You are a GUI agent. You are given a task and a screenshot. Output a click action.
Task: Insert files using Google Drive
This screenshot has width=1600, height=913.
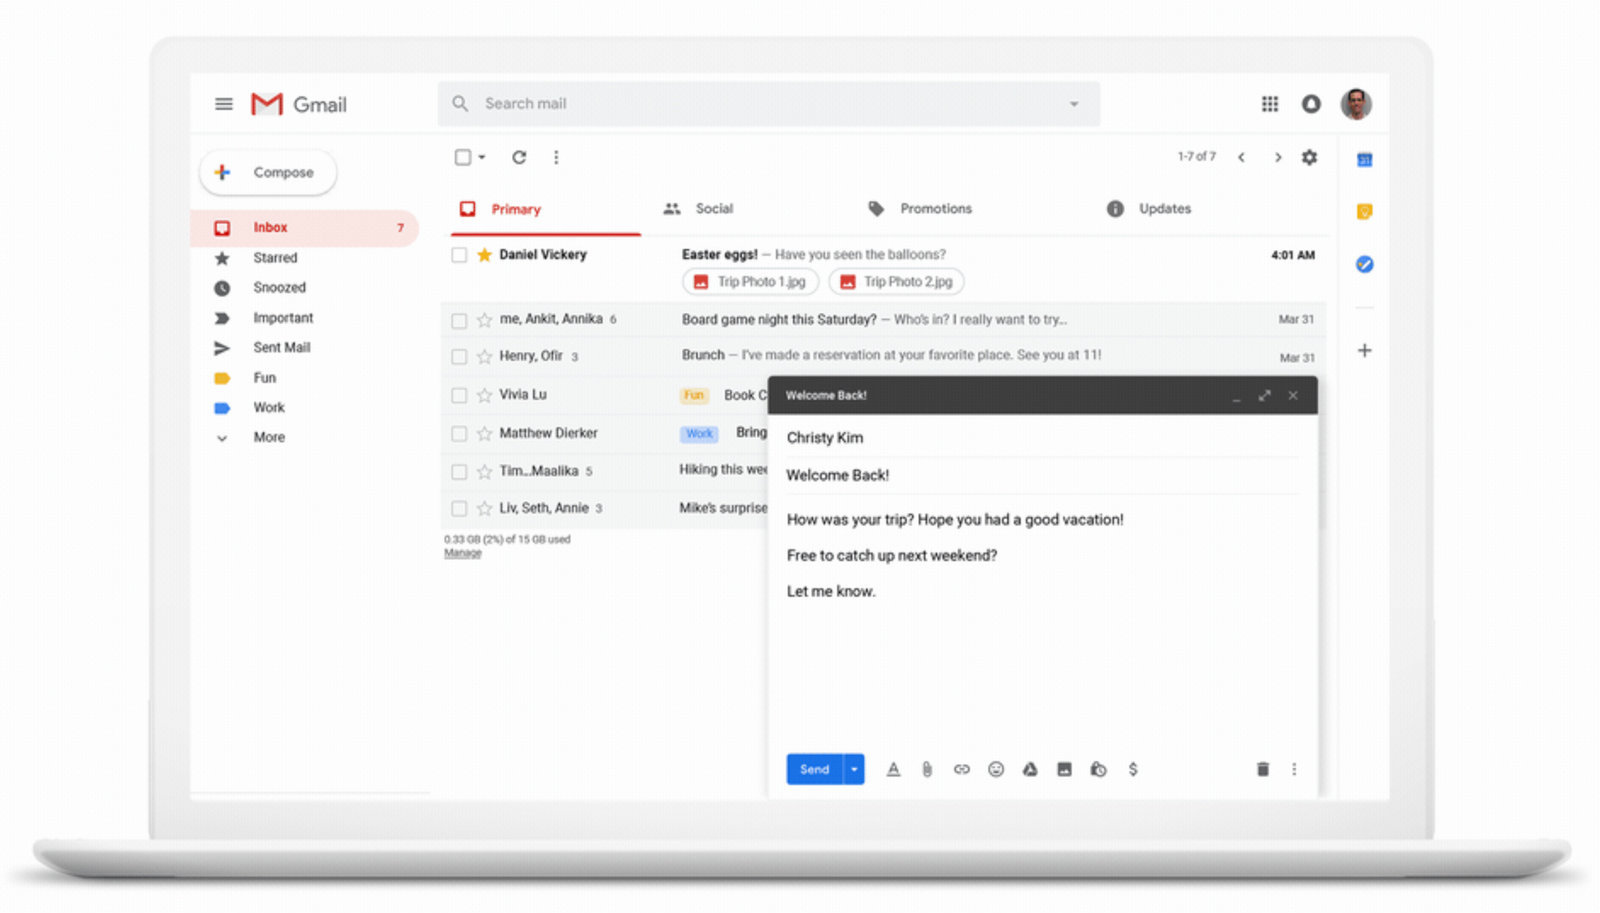point(1029,769)
